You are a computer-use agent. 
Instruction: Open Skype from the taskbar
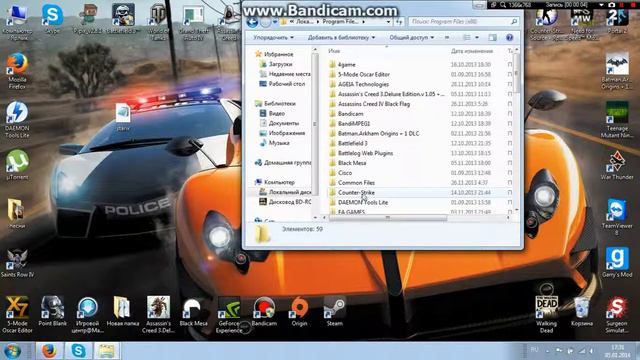tap(78, 351)
